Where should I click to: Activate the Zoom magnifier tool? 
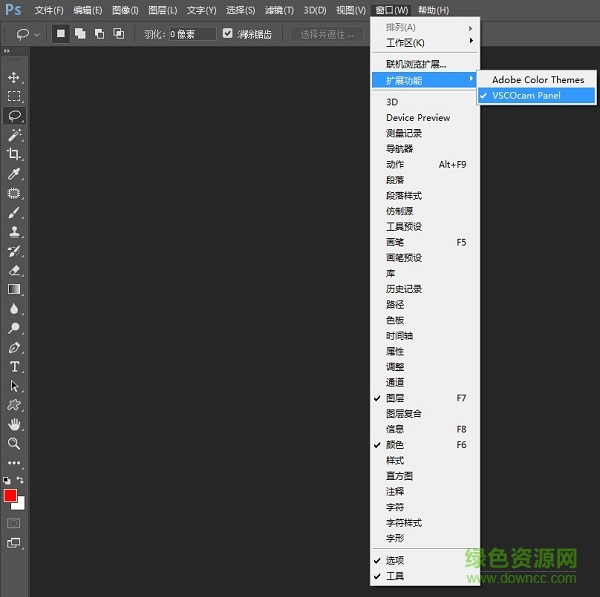14,443
